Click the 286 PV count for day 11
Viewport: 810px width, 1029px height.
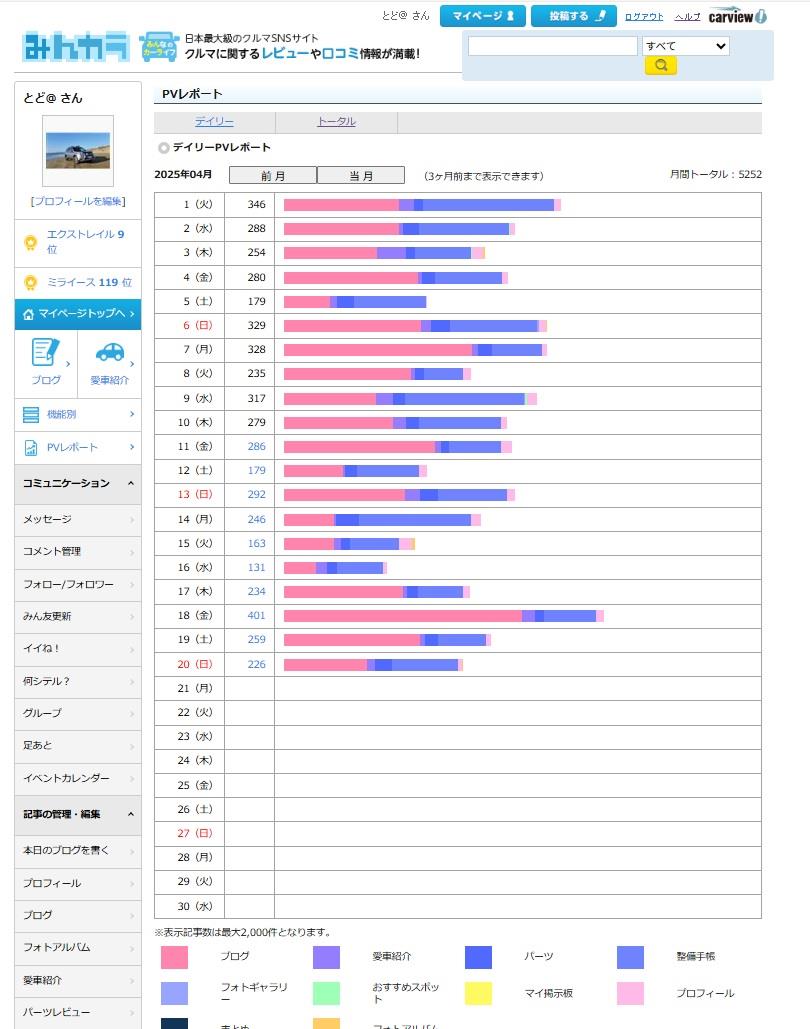[257, 446]
